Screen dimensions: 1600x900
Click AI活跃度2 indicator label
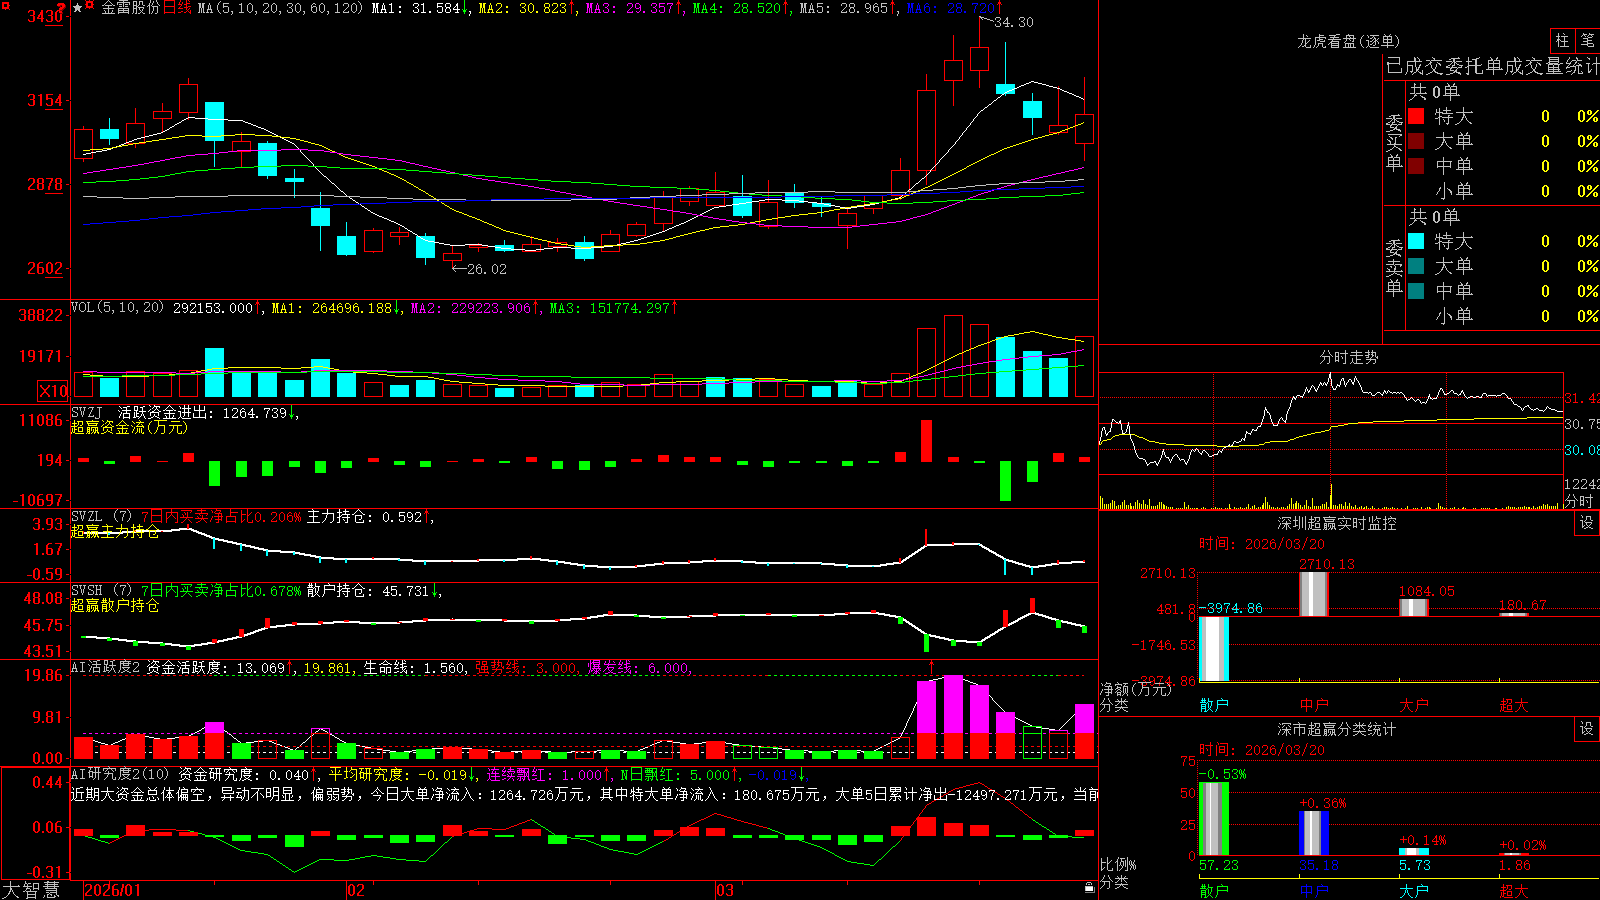tap(106, 667)
